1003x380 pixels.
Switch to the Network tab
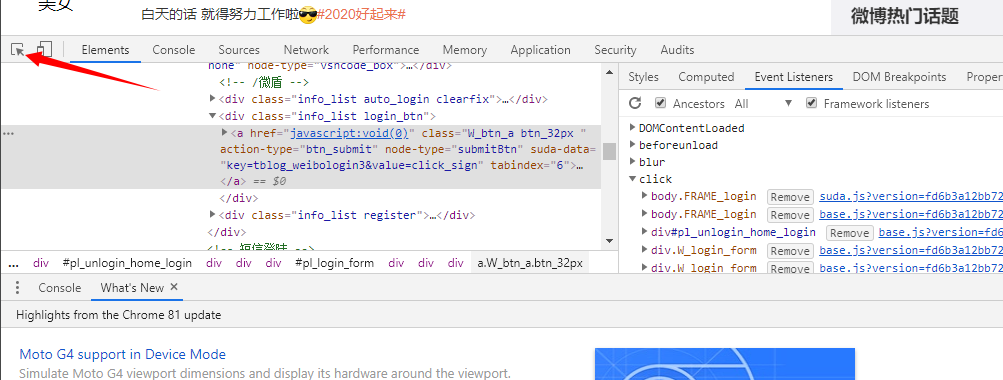(306, 50)
